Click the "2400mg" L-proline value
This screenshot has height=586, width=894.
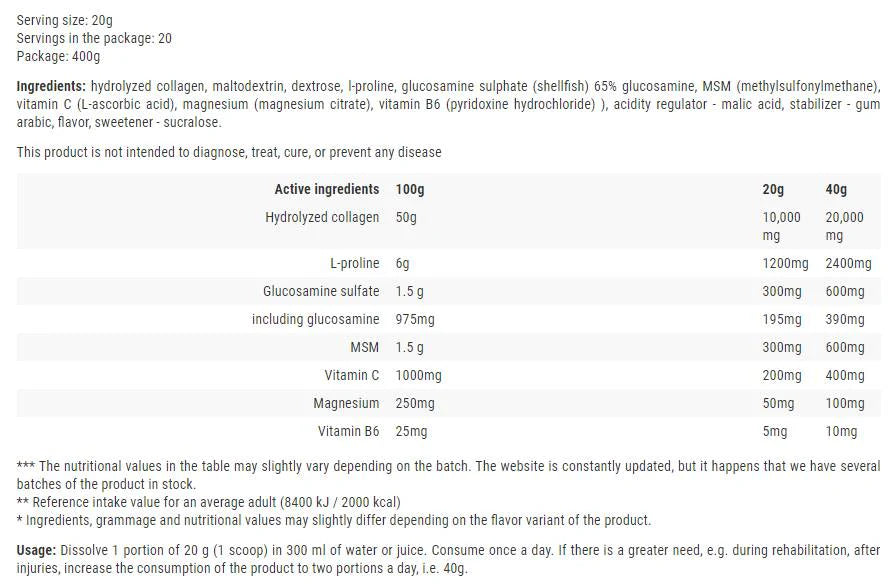pos(845,263)
